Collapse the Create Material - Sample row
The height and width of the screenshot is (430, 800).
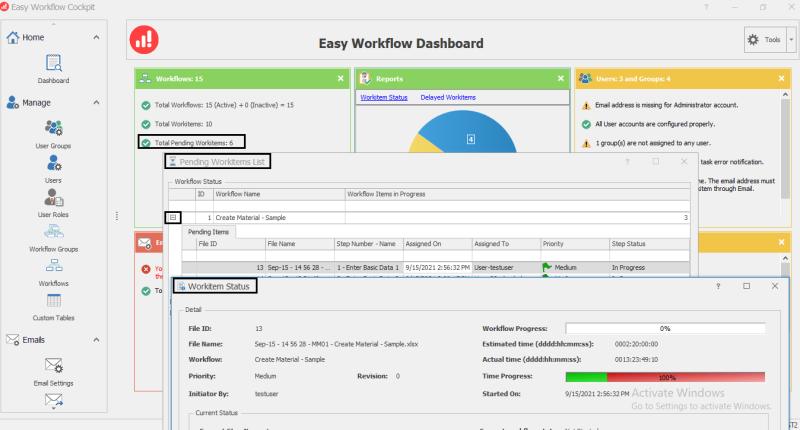(173, 217)
